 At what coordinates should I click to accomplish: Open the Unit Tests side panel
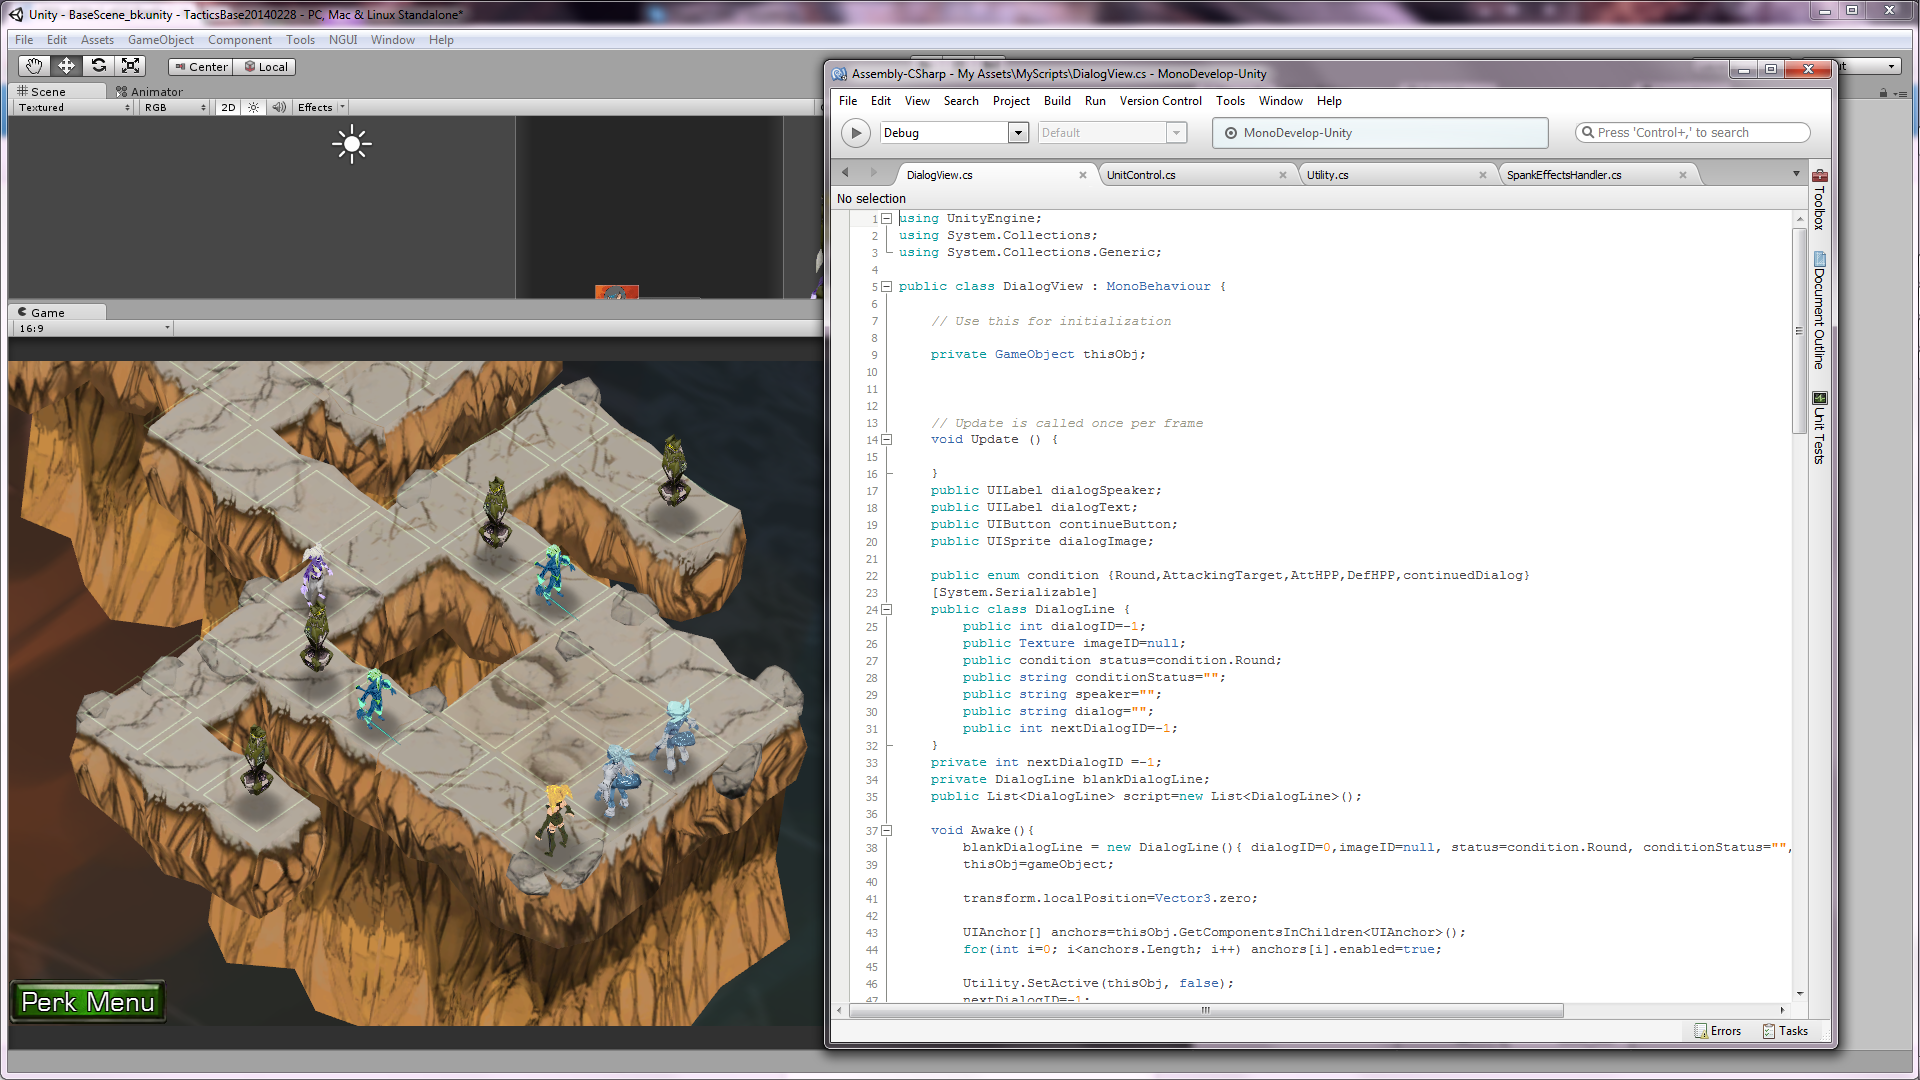tap(1819, 428)
